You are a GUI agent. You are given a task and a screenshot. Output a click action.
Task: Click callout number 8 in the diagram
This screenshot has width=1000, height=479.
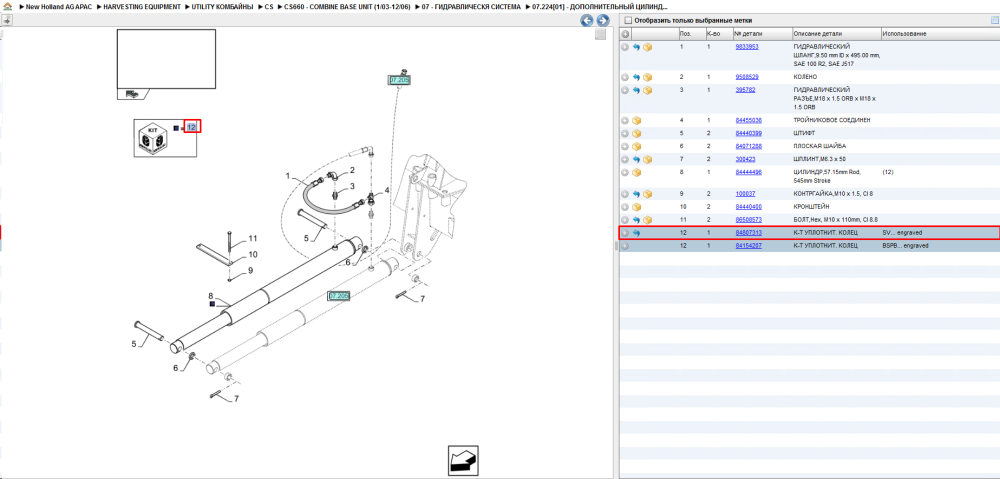[x=210, y=296]
